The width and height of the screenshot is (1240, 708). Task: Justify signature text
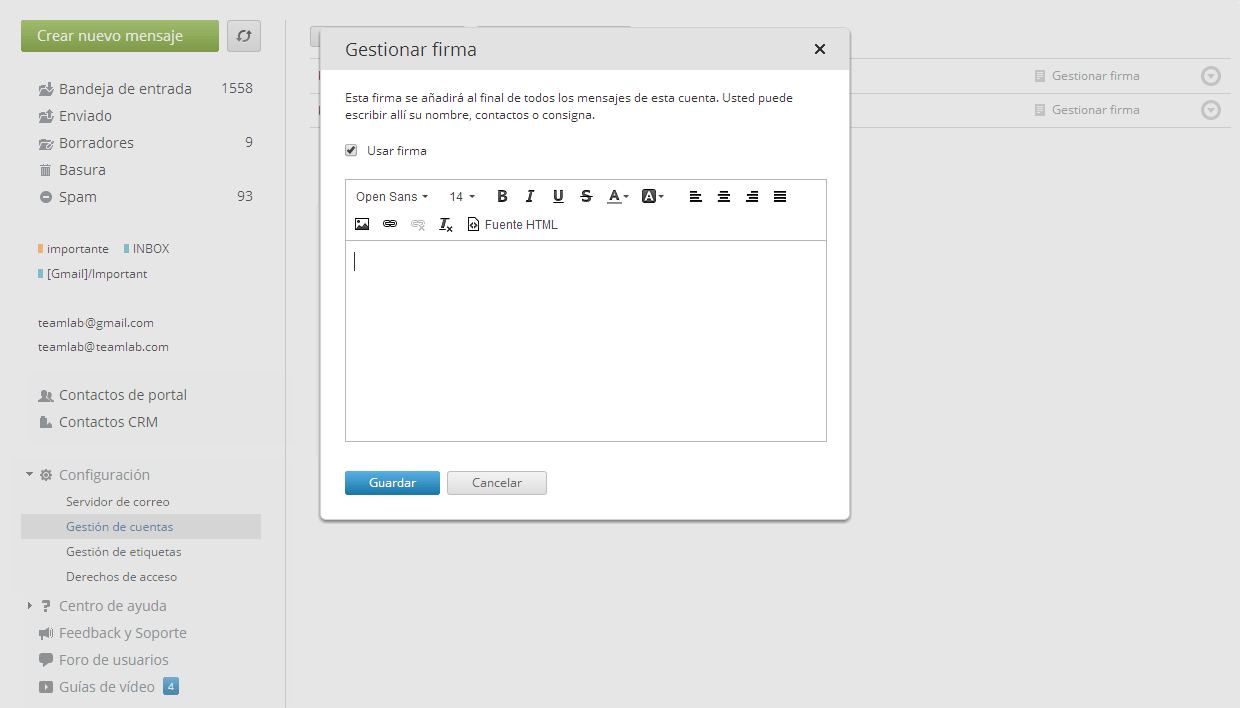780,196
